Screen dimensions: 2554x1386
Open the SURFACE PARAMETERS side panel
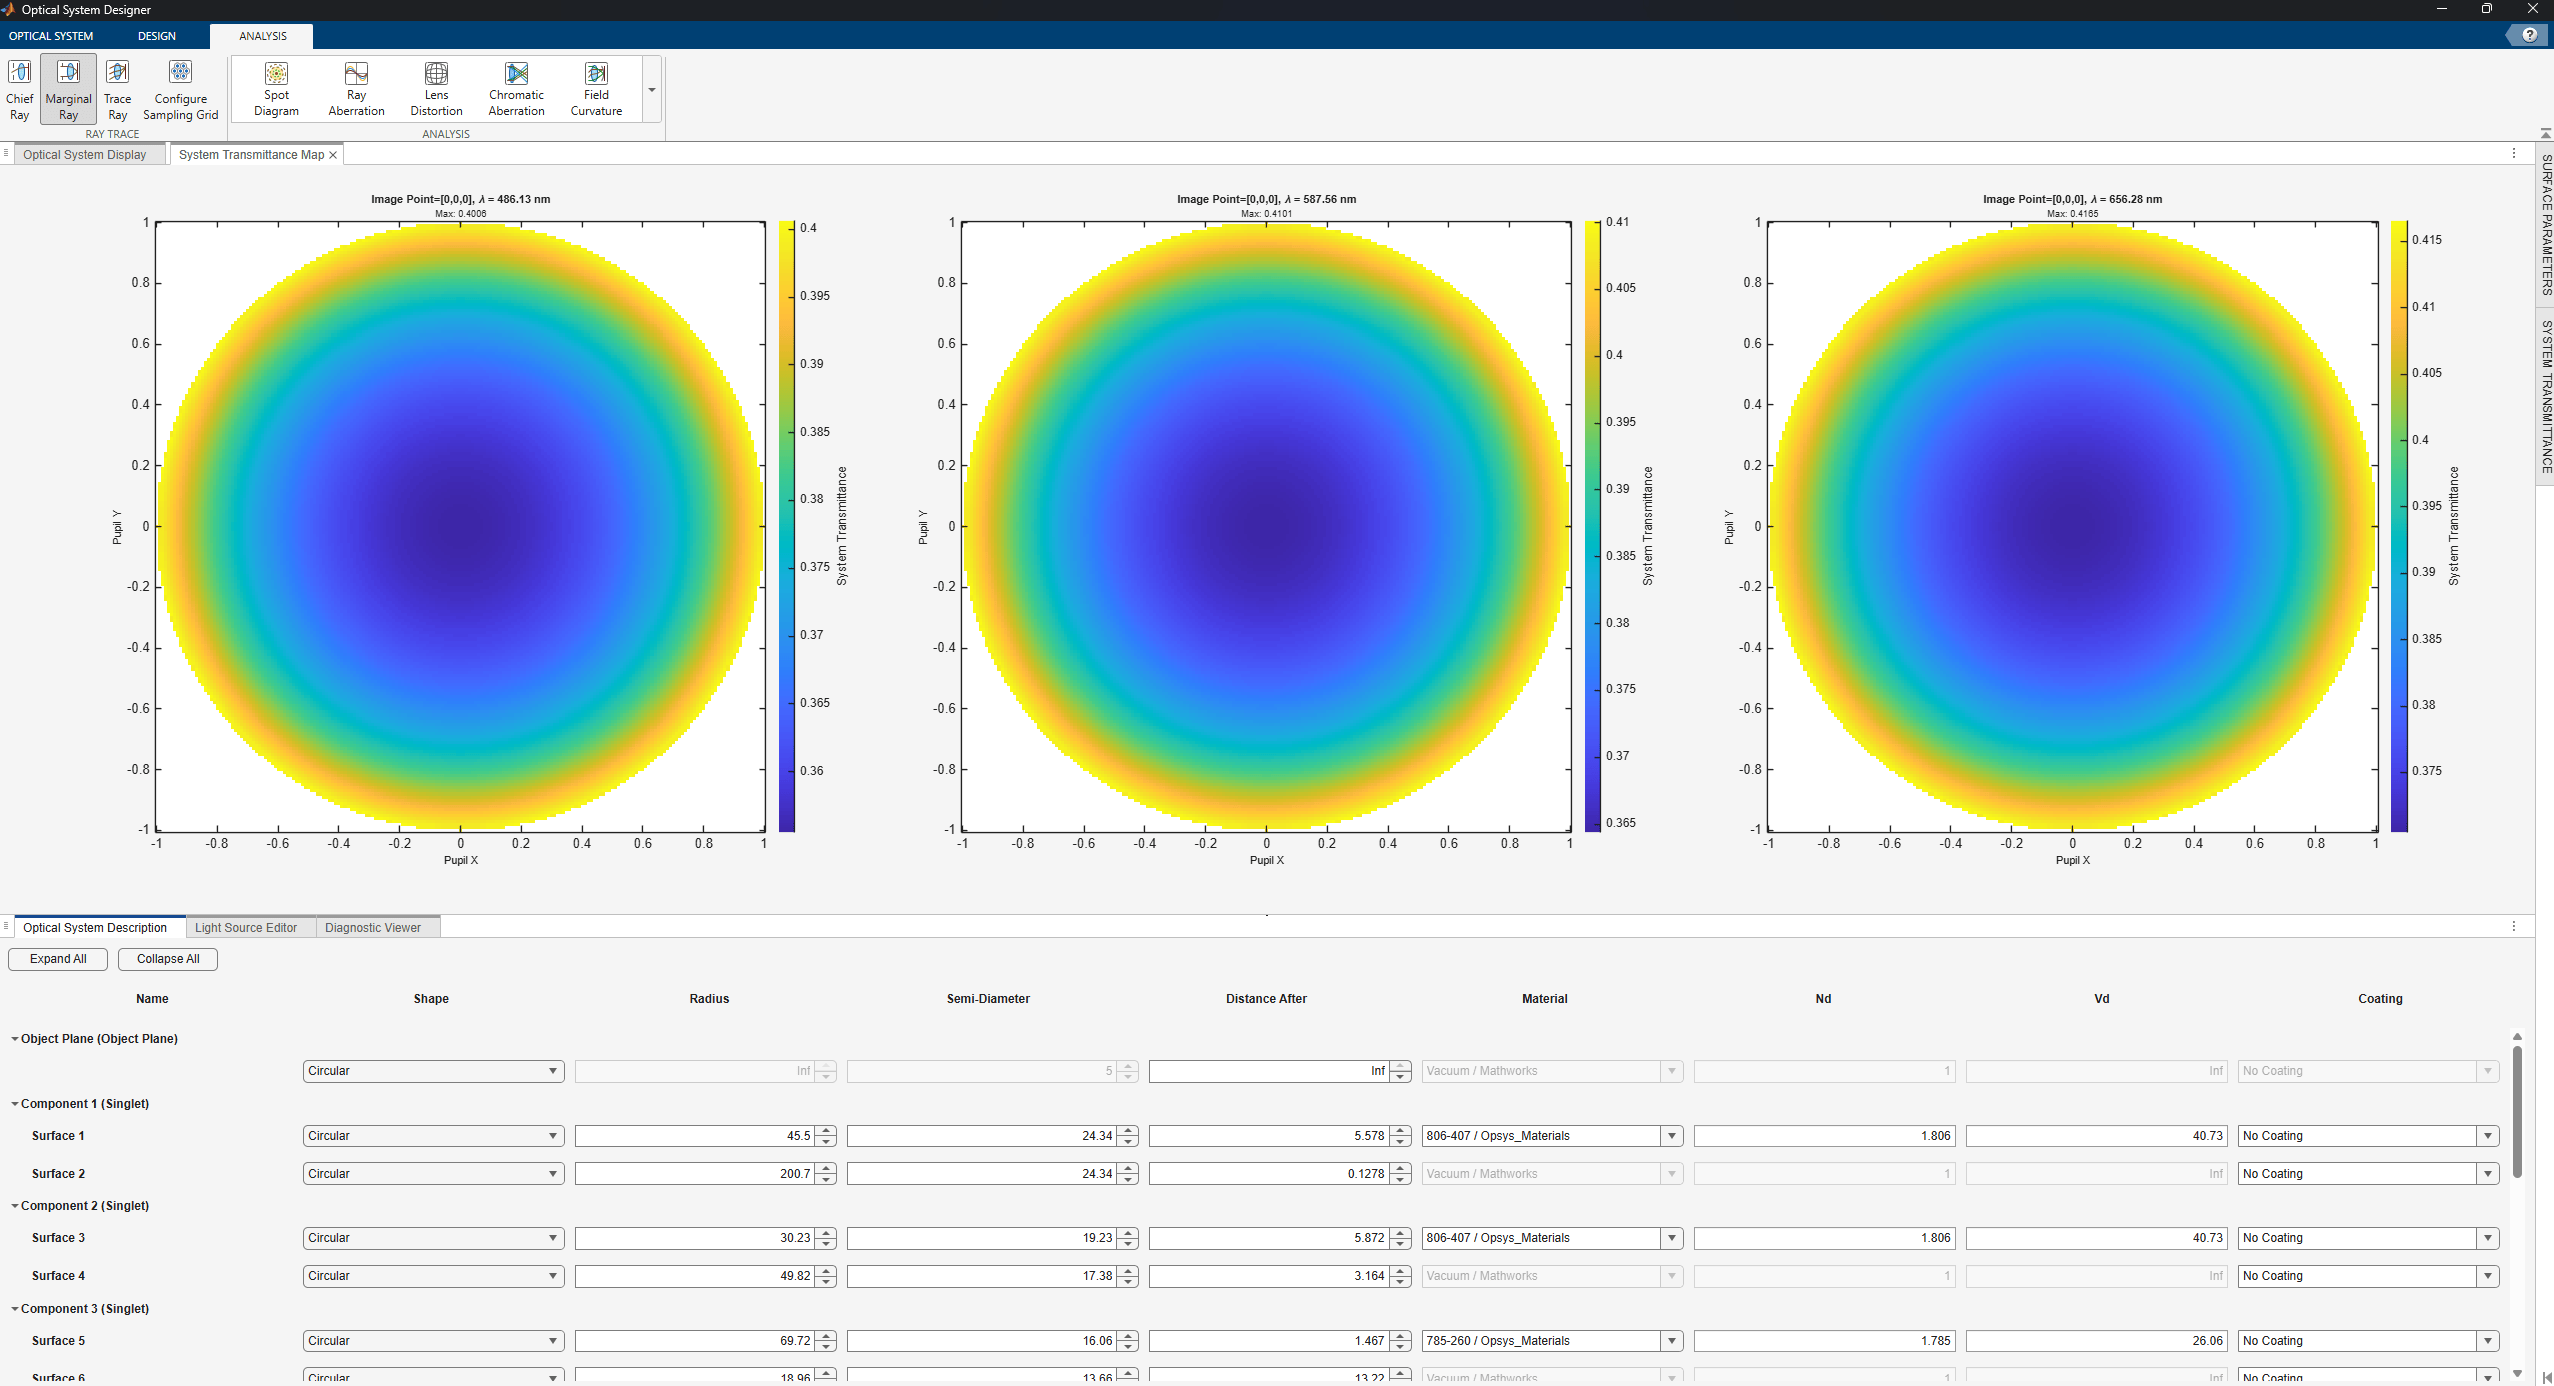click(2546, 225)
